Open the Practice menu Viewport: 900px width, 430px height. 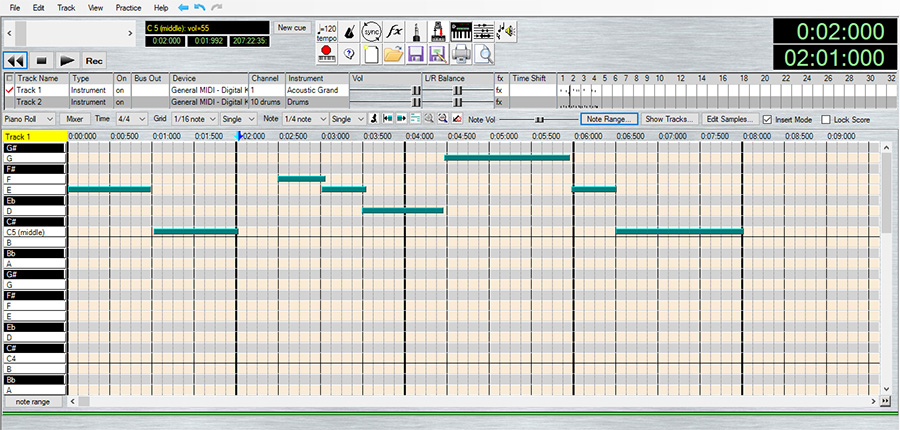point(129,8)
